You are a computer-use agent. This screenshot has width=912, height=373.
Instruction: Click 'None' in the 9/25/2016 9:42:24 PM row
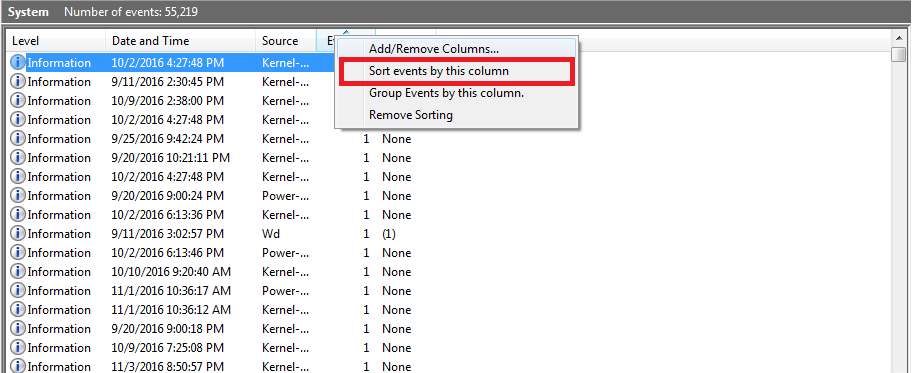(397, 138)
